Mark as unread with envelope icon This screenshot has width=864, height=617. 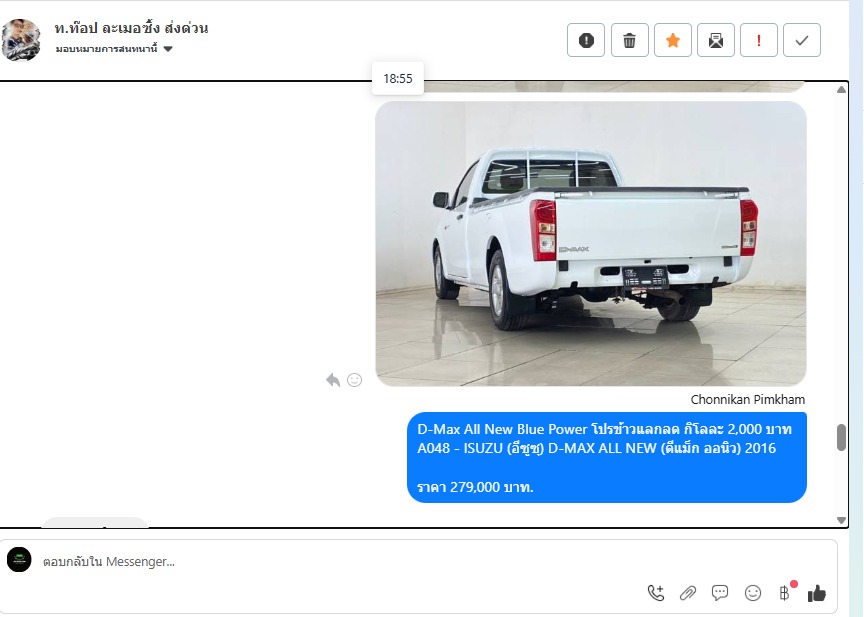pos(715,40)
